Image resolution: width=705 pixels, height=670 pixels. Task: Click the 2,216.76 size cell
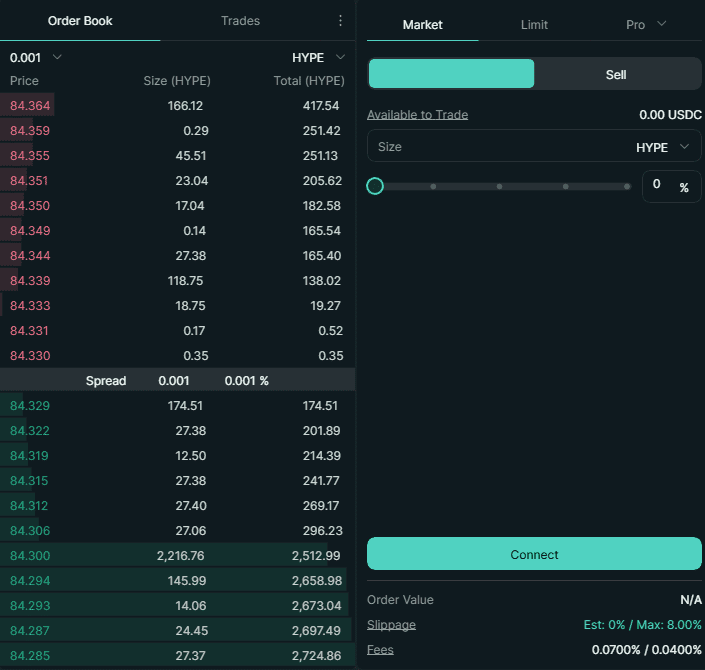tap(181, 555)
